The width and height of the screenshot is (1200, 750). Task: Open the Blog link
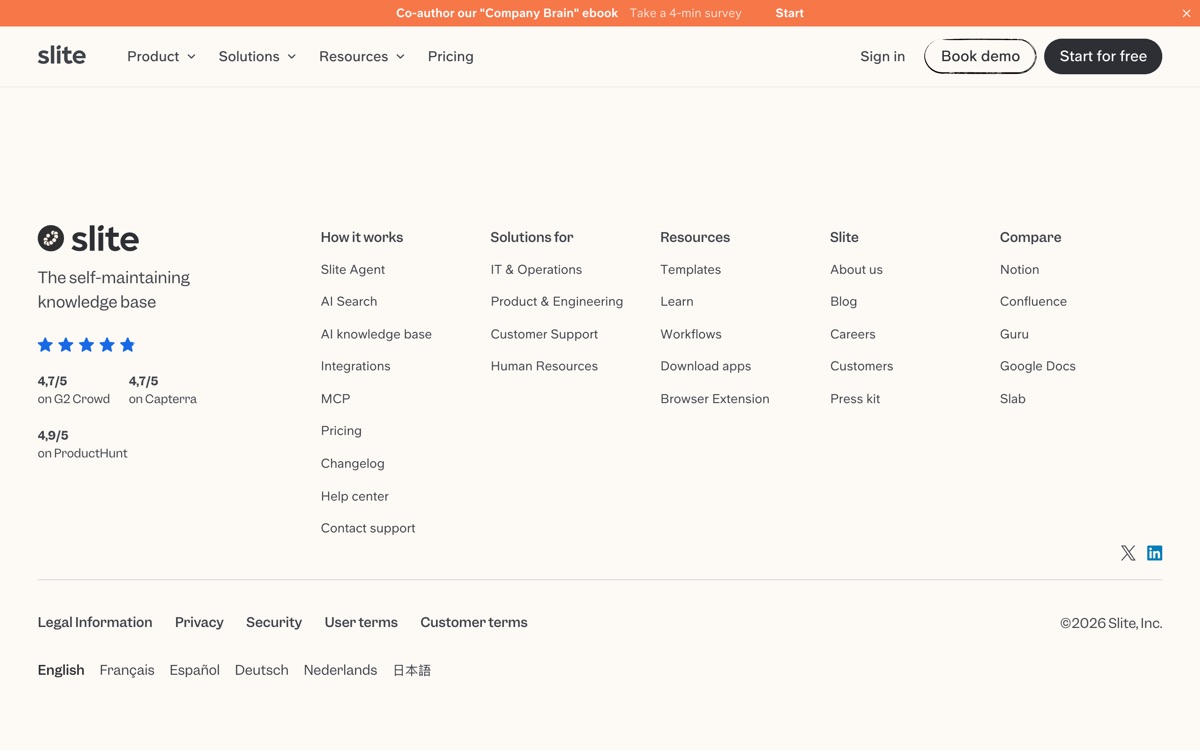[843, 301]
